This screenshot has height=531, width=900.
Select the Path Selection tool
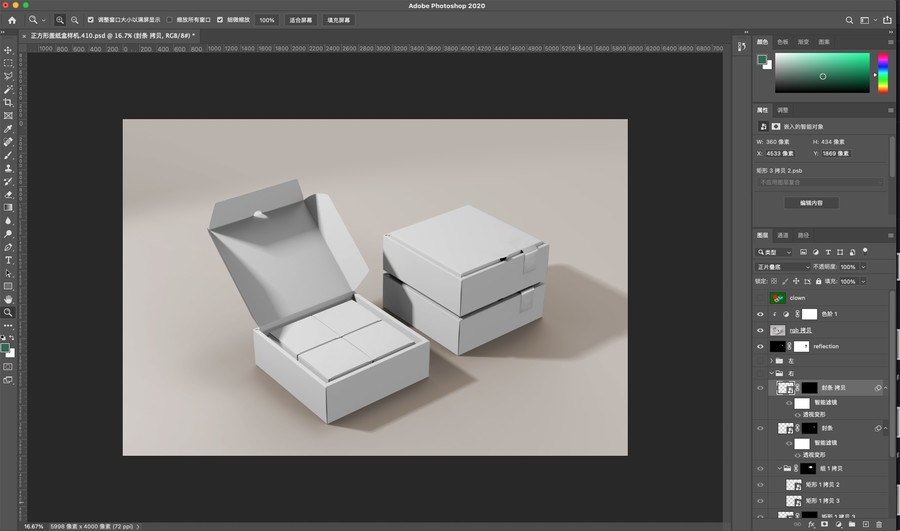pos(8,273)
